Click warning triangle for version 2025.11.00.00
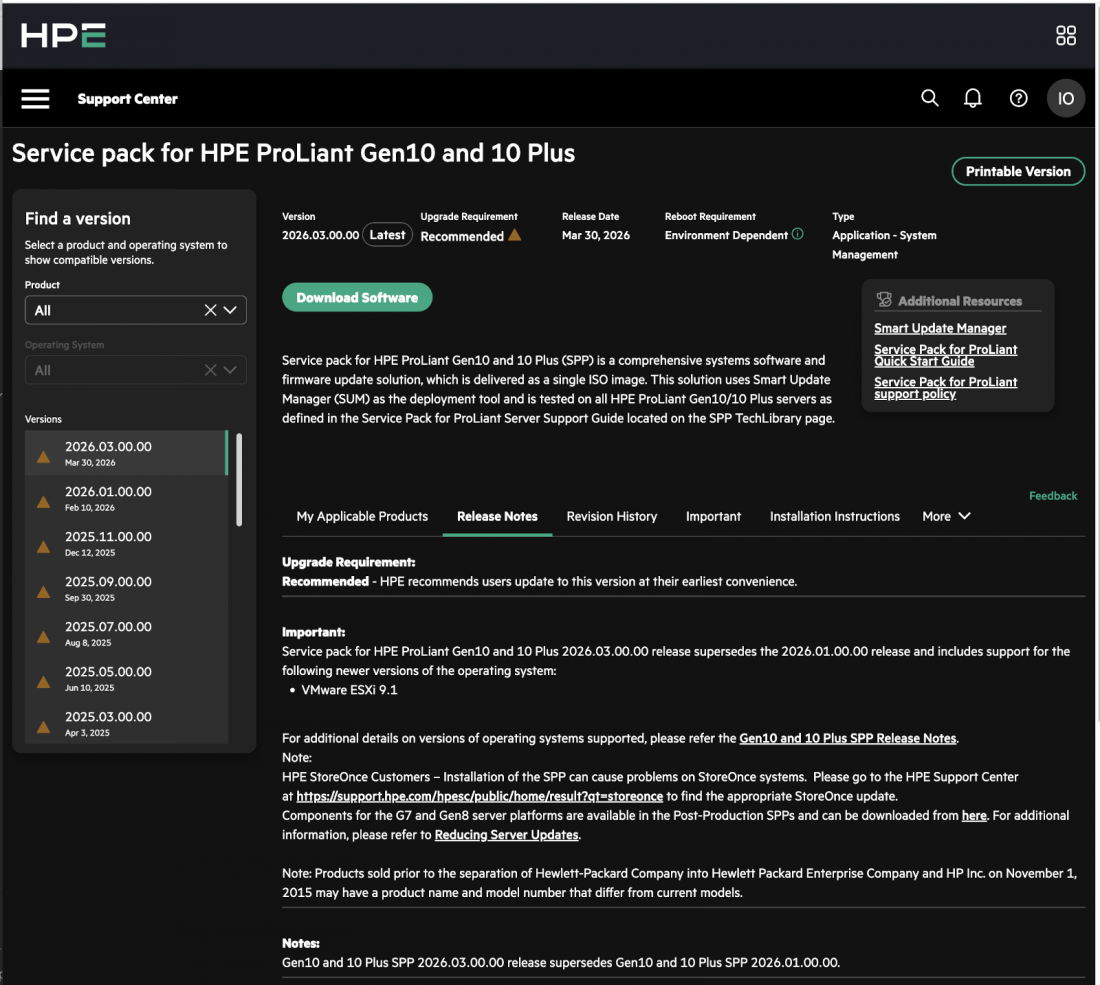The width and height of the screenshot is (1100, 985). pos(43,547)
